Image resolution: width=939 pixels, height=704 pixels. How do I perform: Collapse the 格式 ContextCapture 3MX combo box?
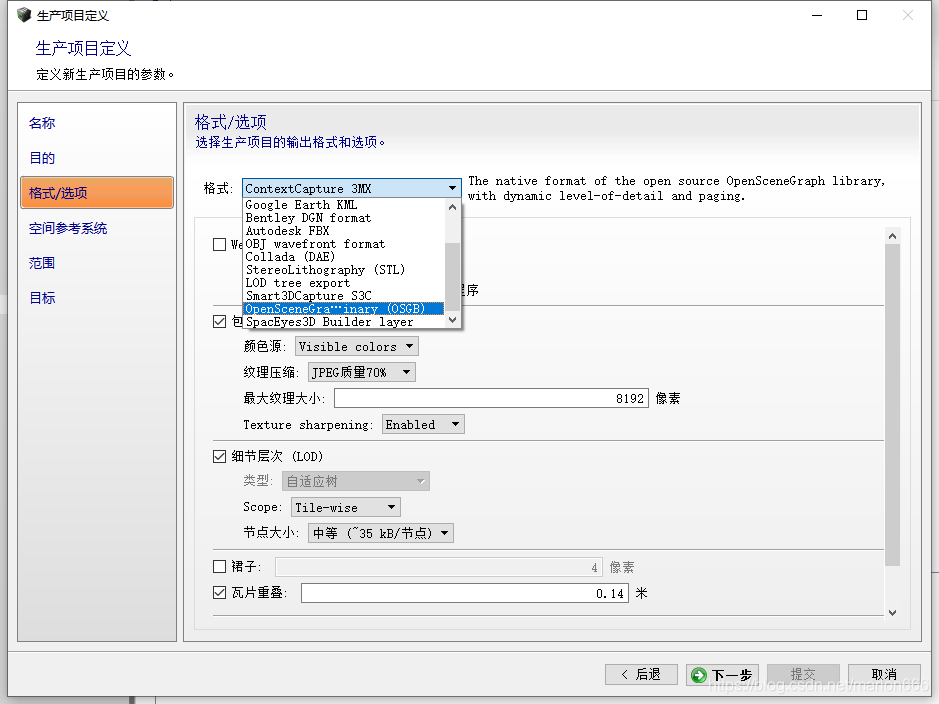[352, 189]
